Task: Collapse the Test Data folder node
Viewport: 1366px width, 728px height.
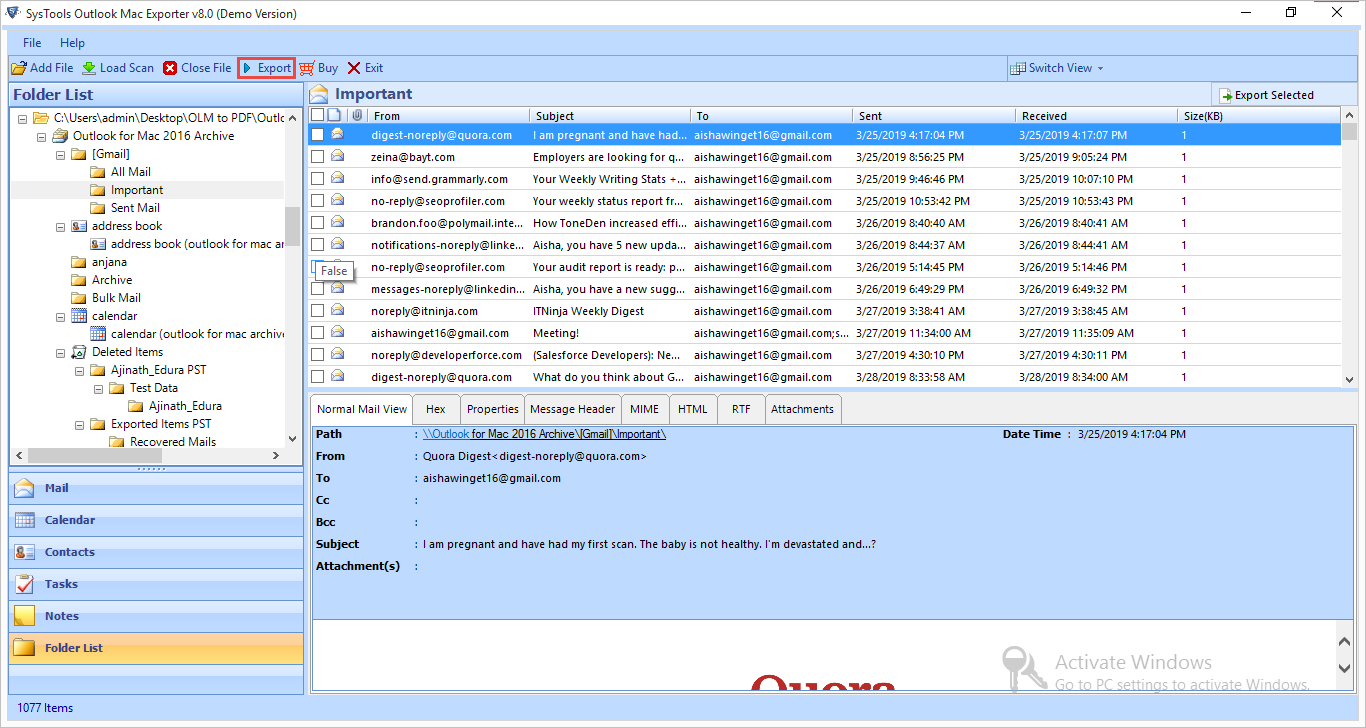Action: tap(97, 388)
